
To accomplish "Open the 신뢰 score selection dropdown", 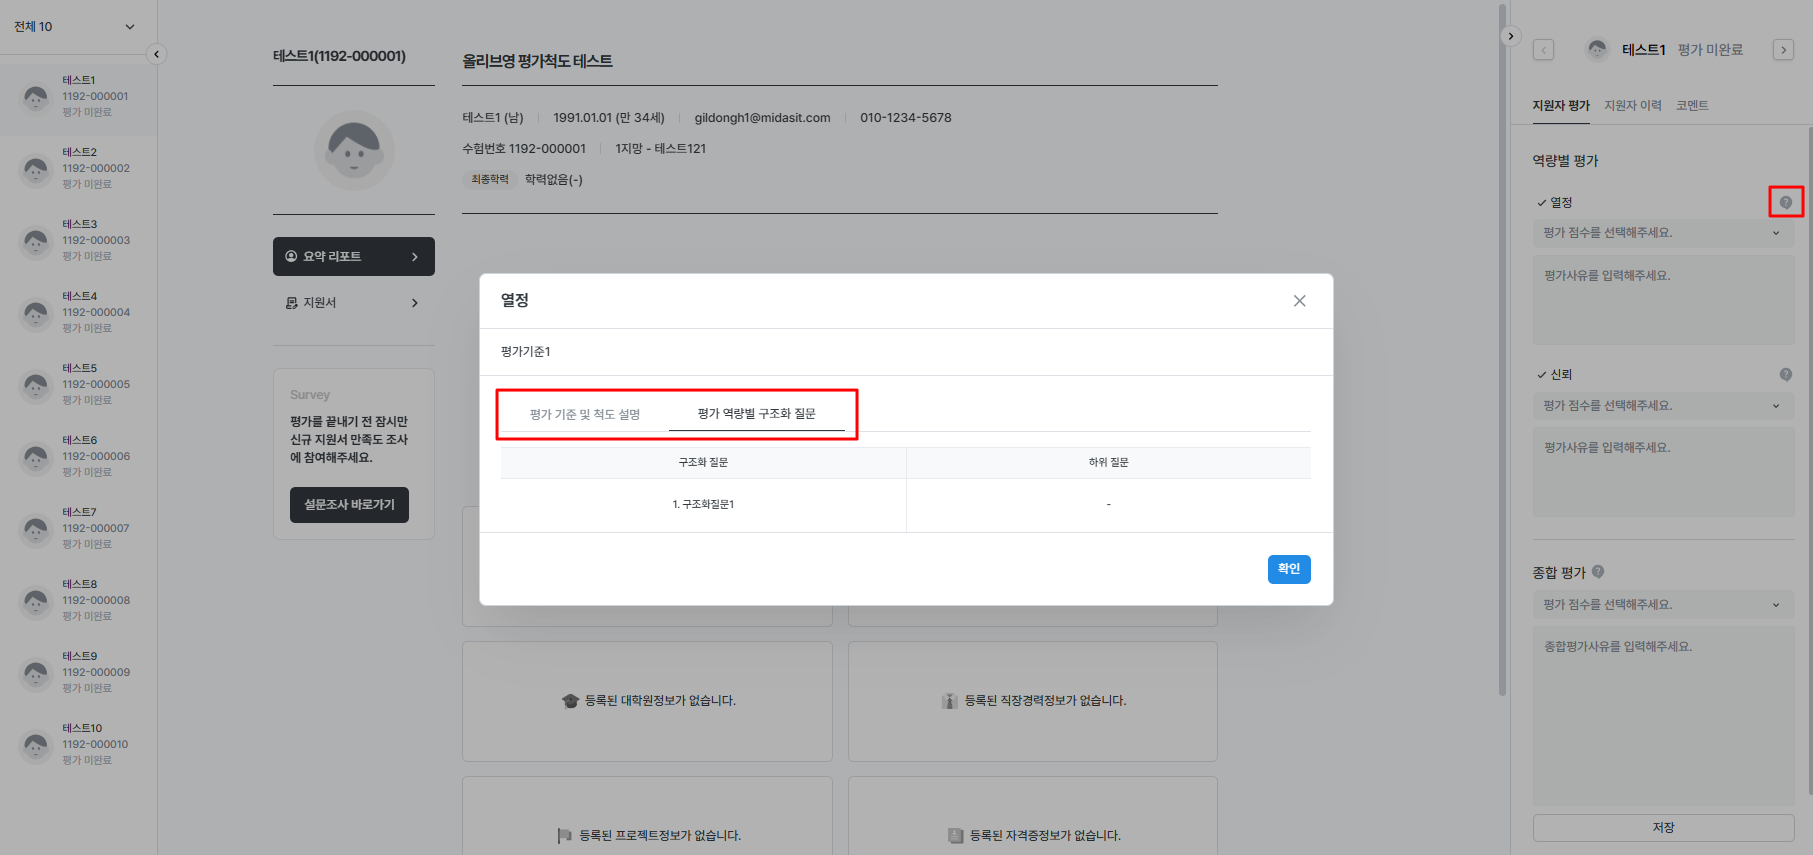I will [1663, 406].
